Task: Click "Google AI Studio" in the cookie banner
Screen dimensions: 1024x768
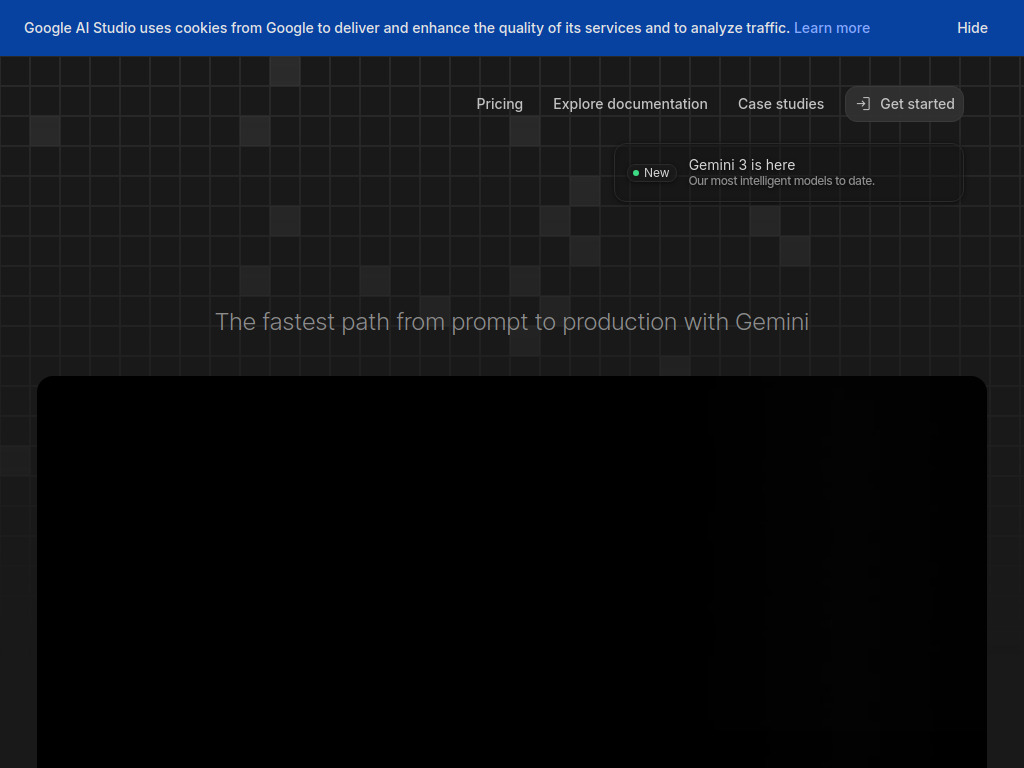Action: [80, 28]
